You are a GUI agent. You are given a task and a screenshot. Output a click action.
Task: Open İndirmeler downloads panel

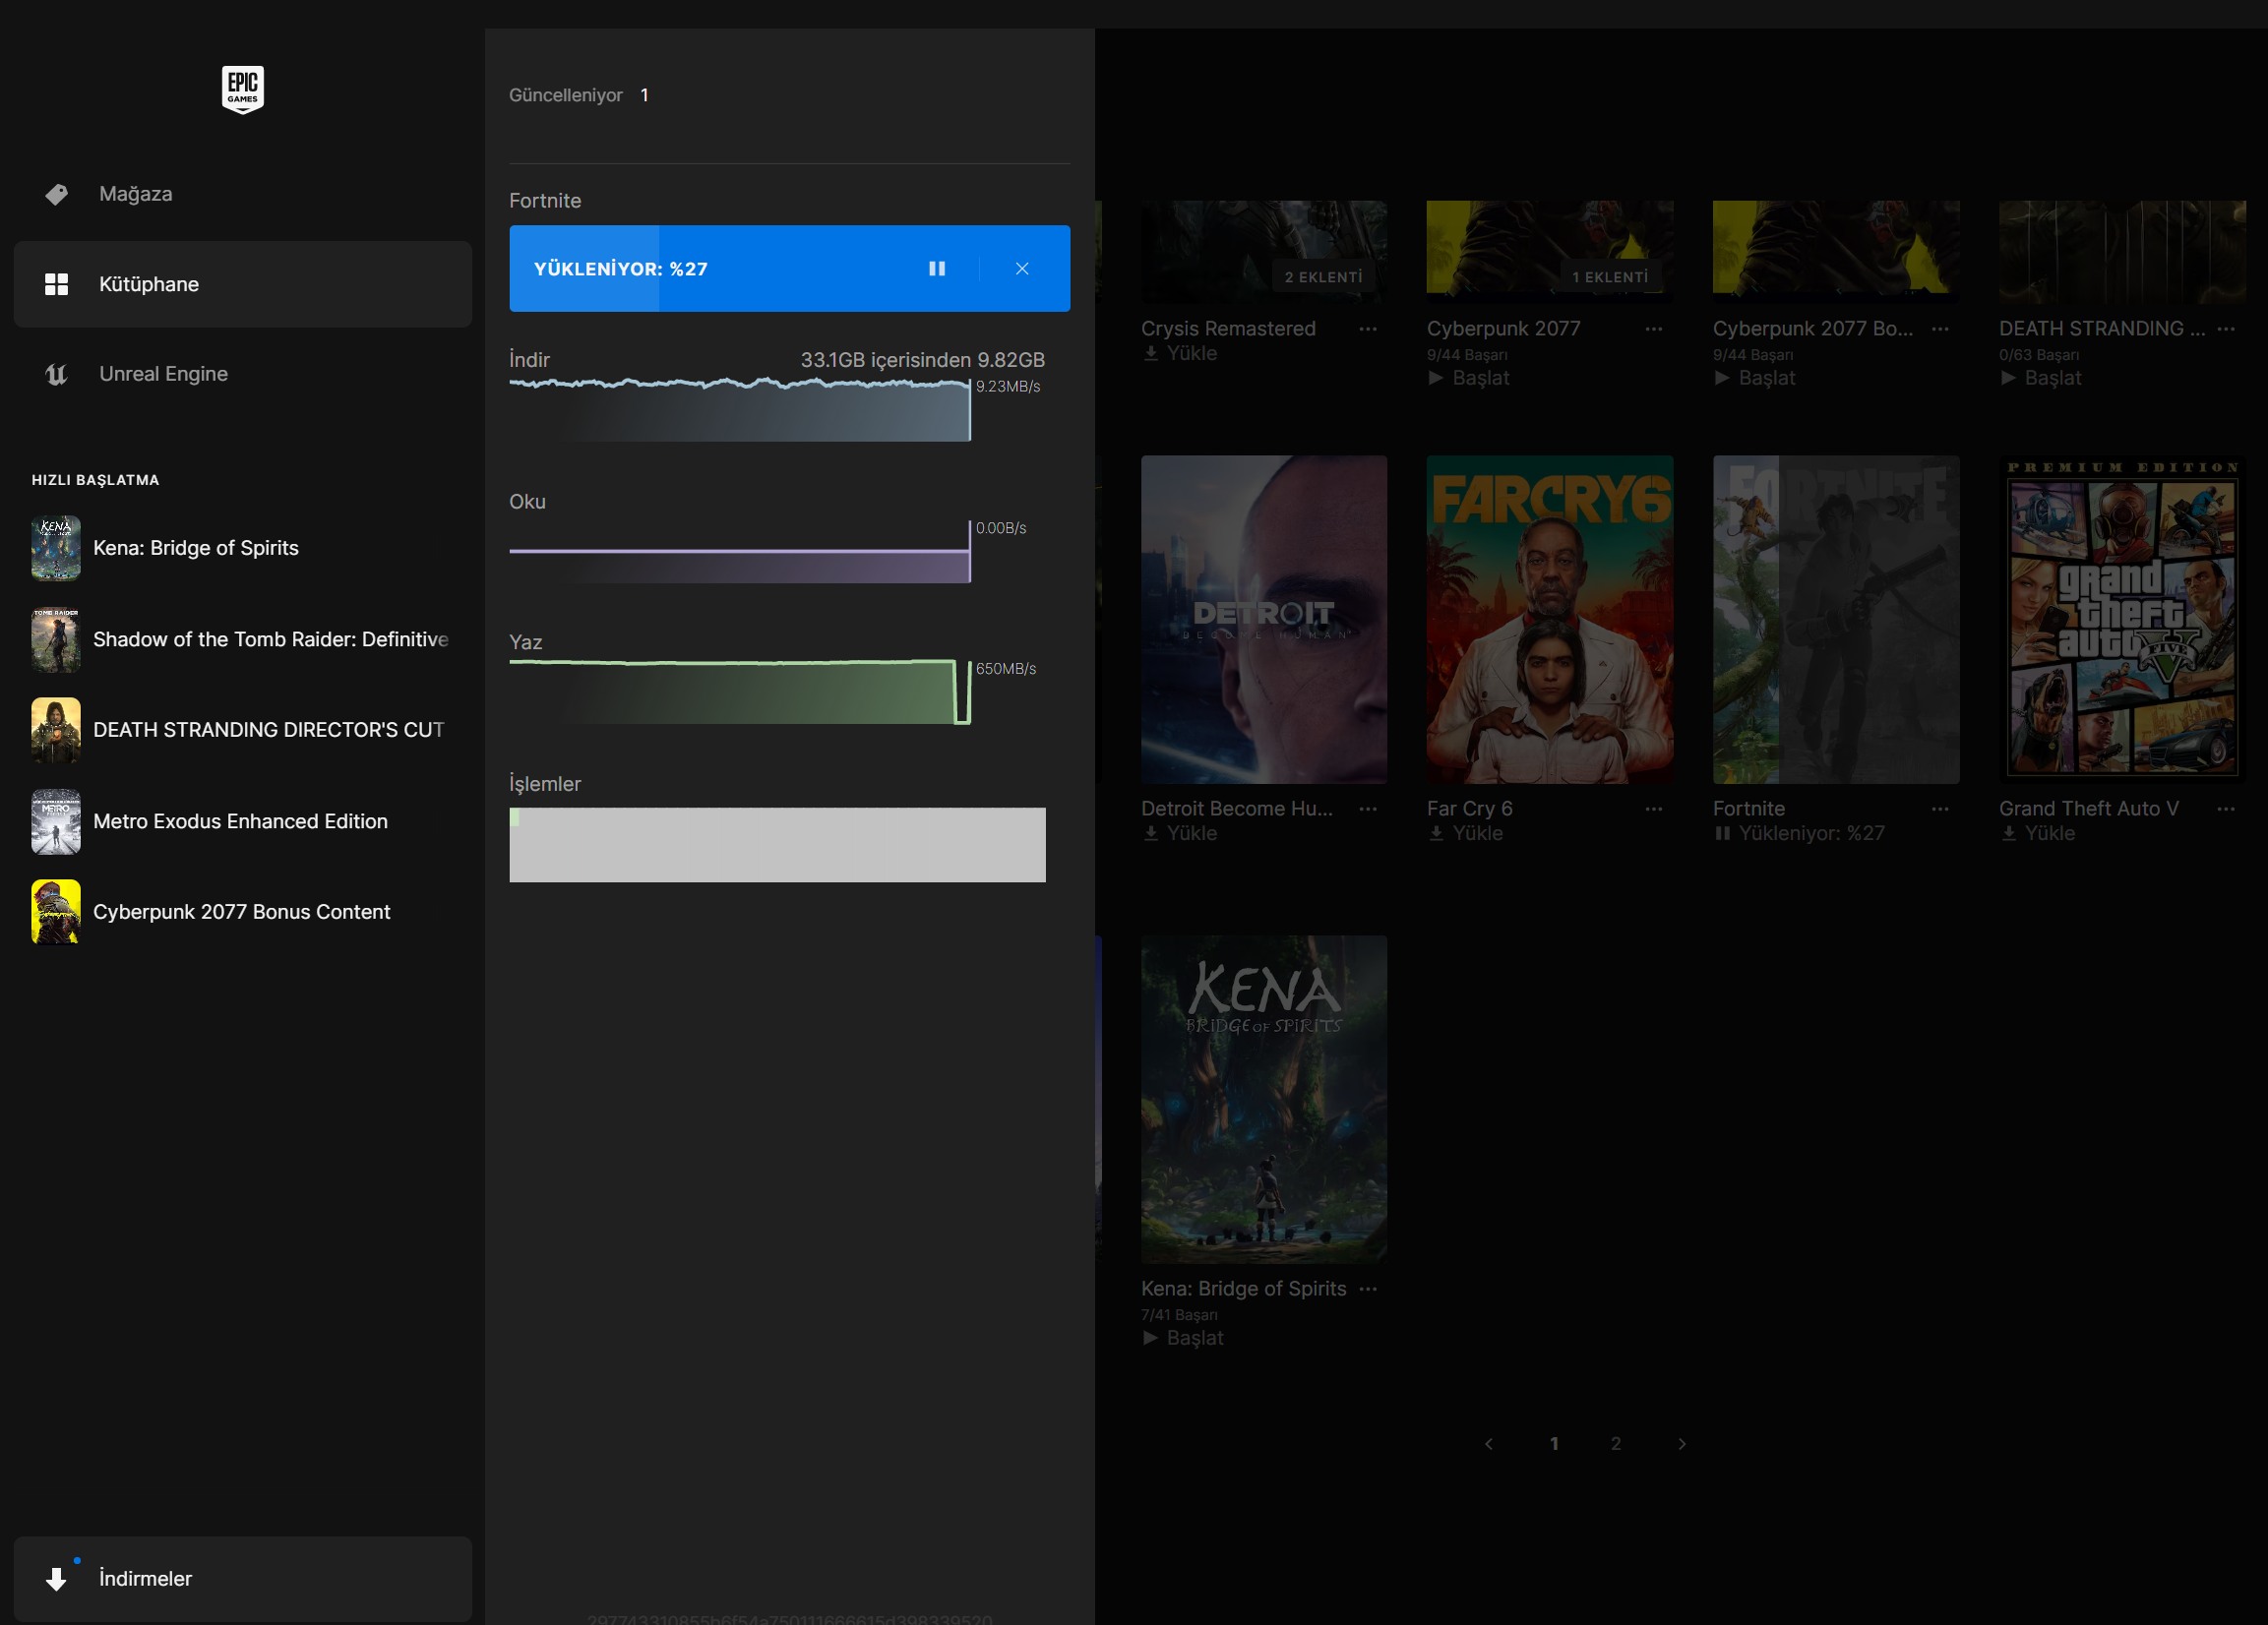(242, 1578)
